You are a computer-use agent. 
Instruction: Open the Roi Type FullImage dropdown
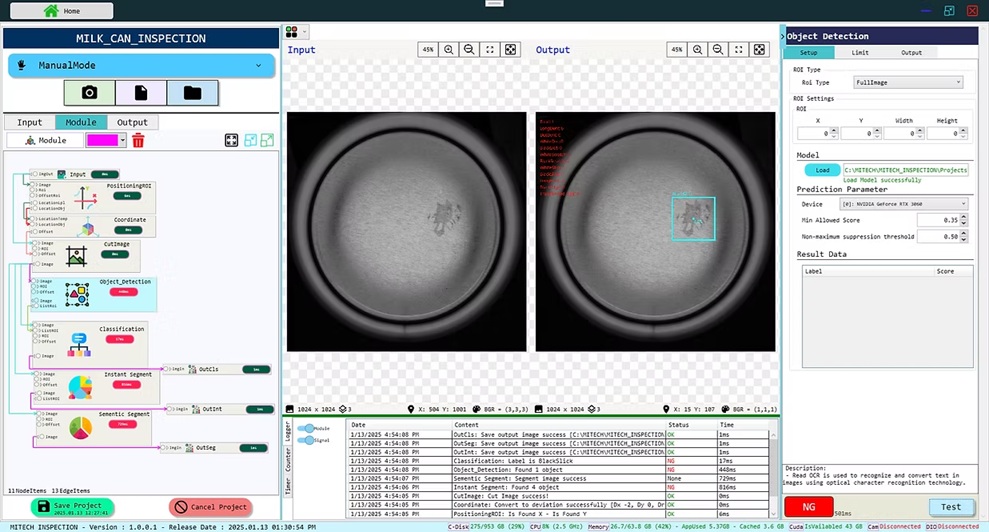(908, 82)
